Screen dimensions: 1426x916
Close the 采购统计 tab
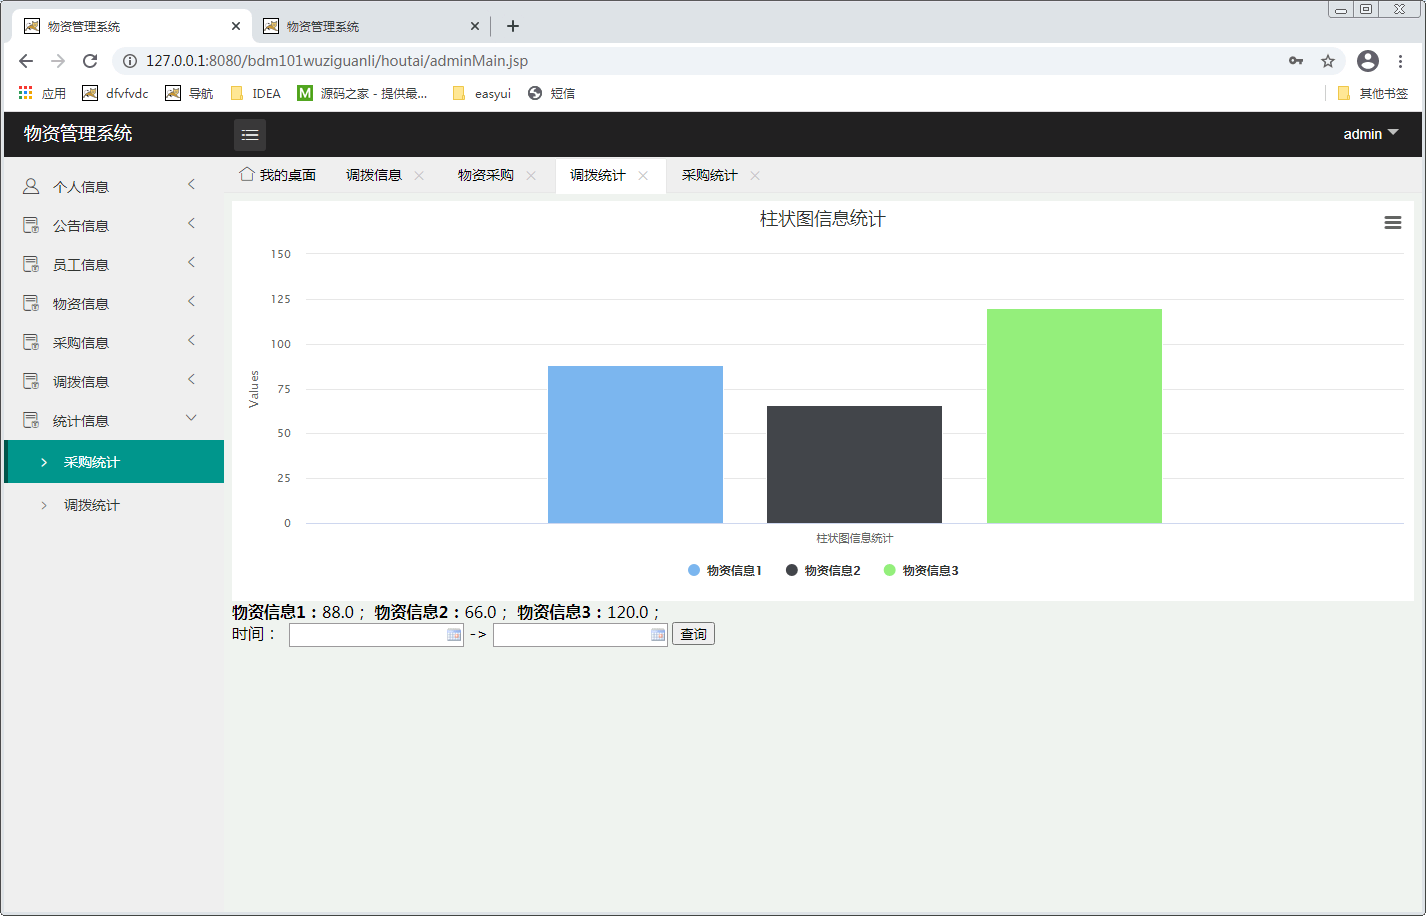point(755,175)
